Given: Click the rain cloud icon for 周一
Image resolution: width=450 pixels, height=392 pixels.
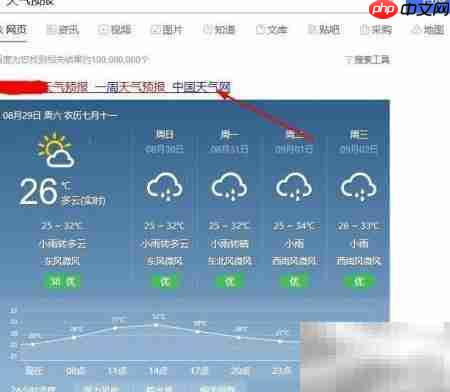Looking at the screenshot, I should click(229, 187).
